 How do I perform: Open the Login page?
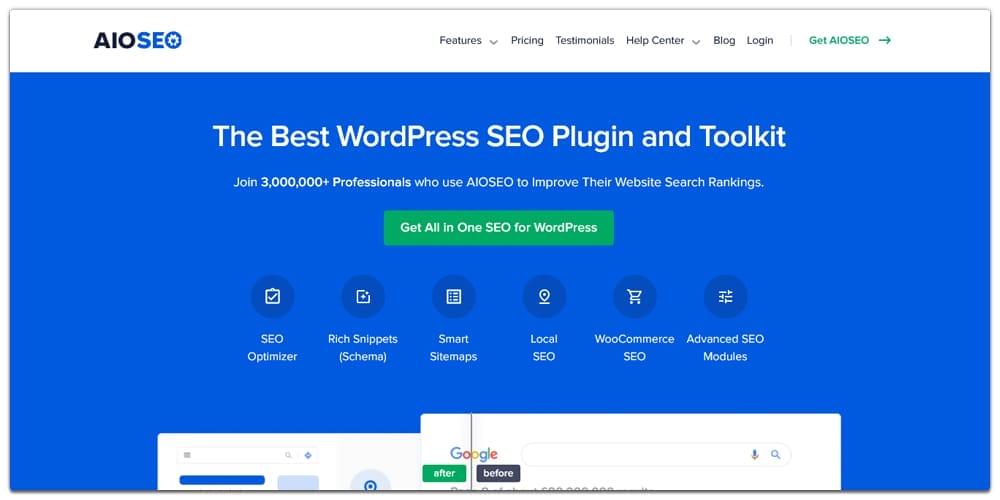[760, 40]
